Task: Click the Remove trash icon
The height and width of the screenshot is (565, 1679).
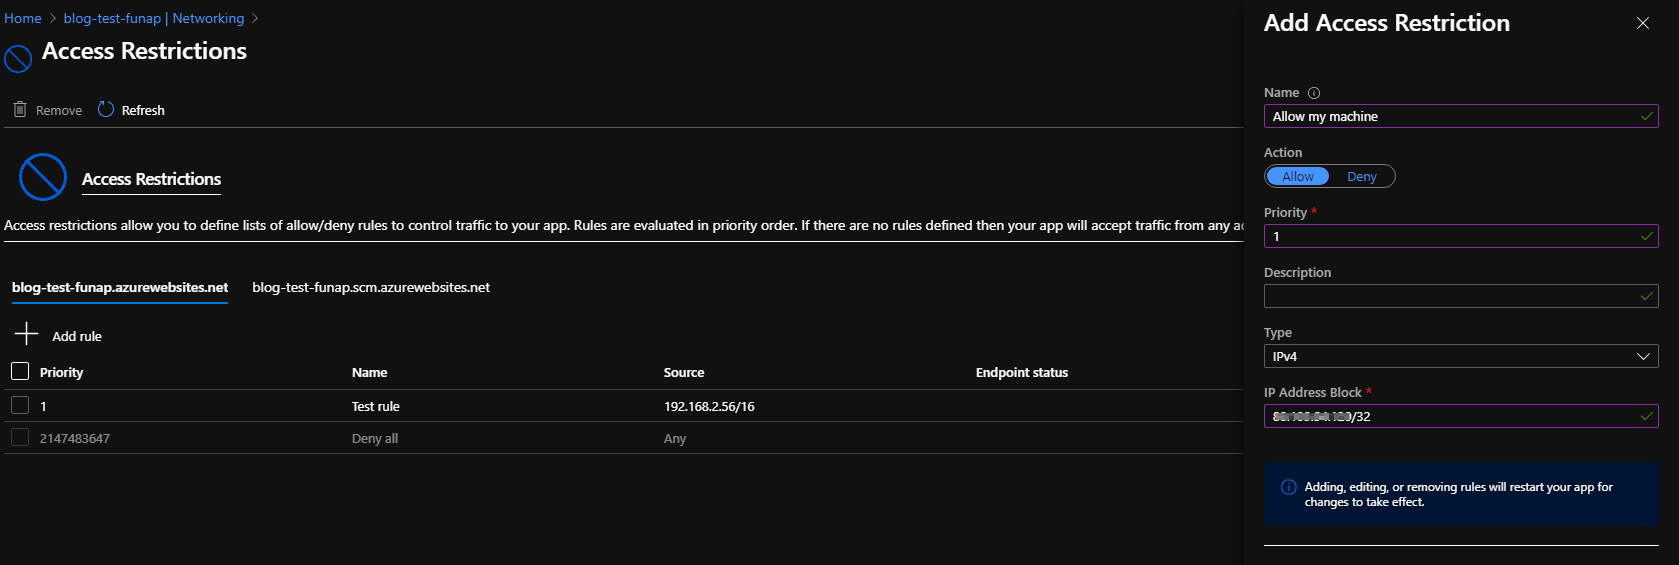Action: [20, 109]
